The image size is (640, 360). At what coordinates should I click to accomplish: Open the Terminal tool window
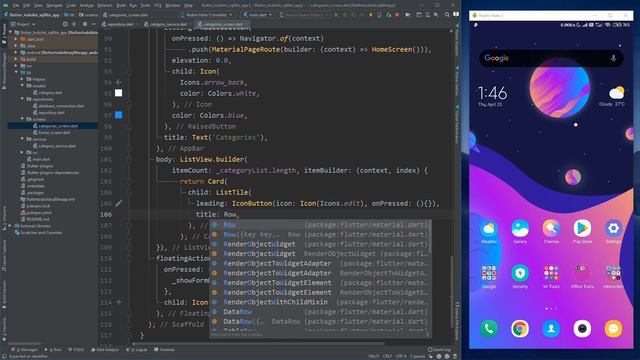coord(164,350)
